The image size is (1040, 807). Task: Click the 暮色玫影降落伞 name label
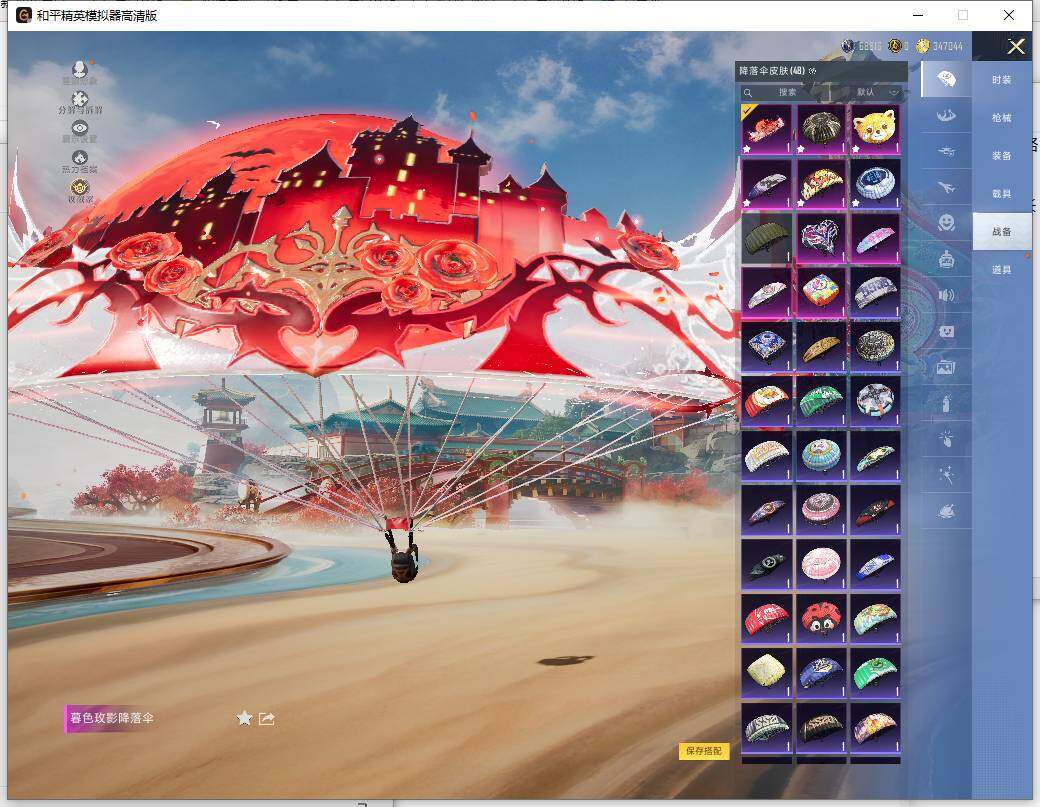point(112,718)
